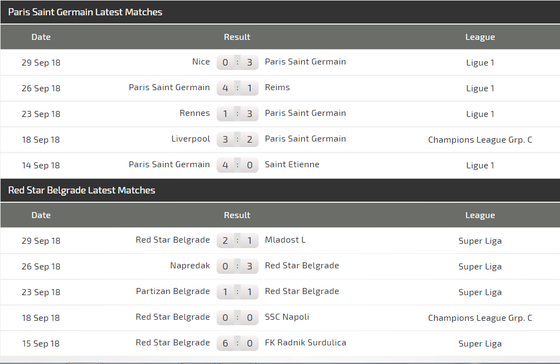
Task: Click the Nice vs Paris Saint Germain score
Action: (x=237, y=62)
